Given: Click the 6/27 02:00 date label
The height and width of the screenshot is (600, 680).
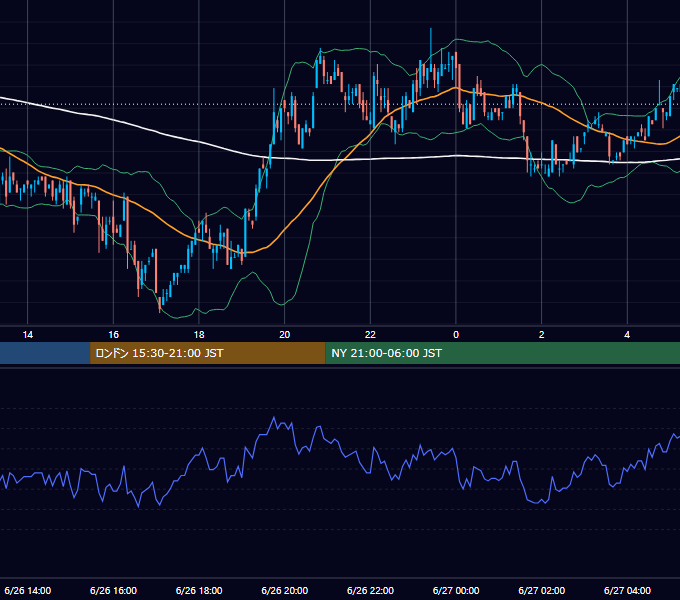Looking at the screenshot, I should click(x=542, y=590).
